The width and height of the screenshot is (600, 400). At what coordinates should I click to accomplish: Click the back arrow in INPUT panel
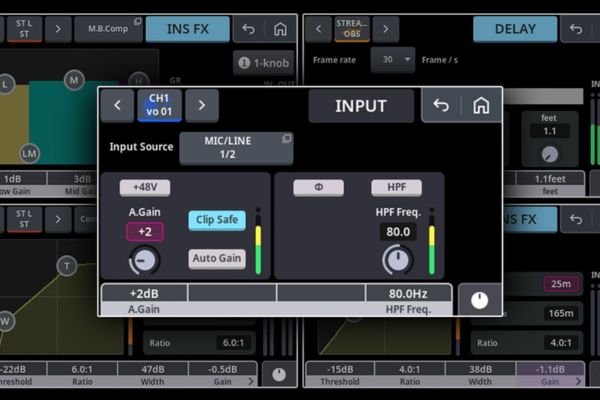(440, 105)
